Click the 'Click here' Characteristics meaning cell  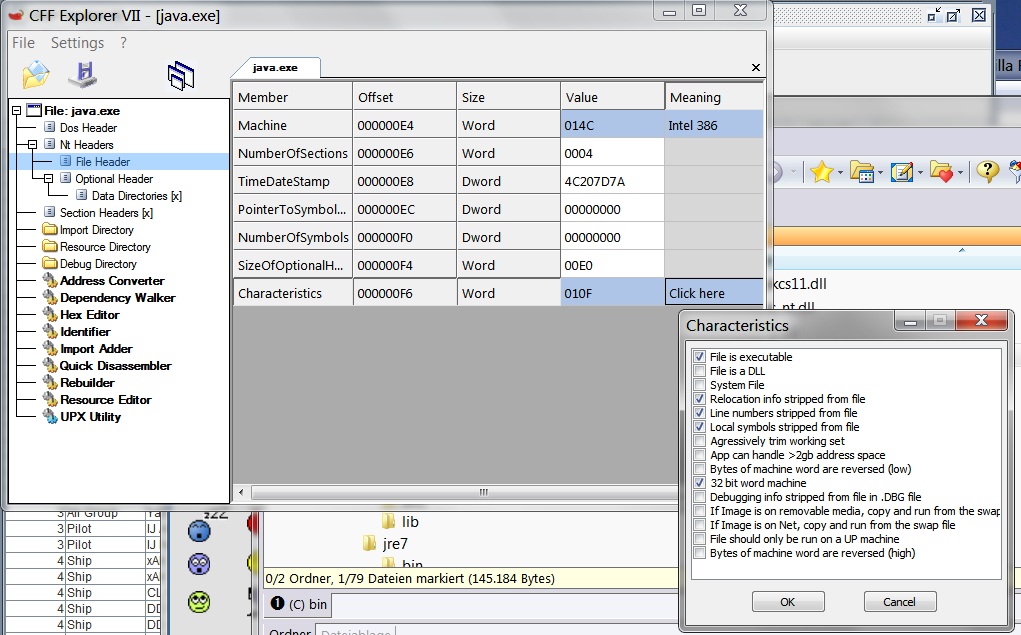click(x=714, y=293)
